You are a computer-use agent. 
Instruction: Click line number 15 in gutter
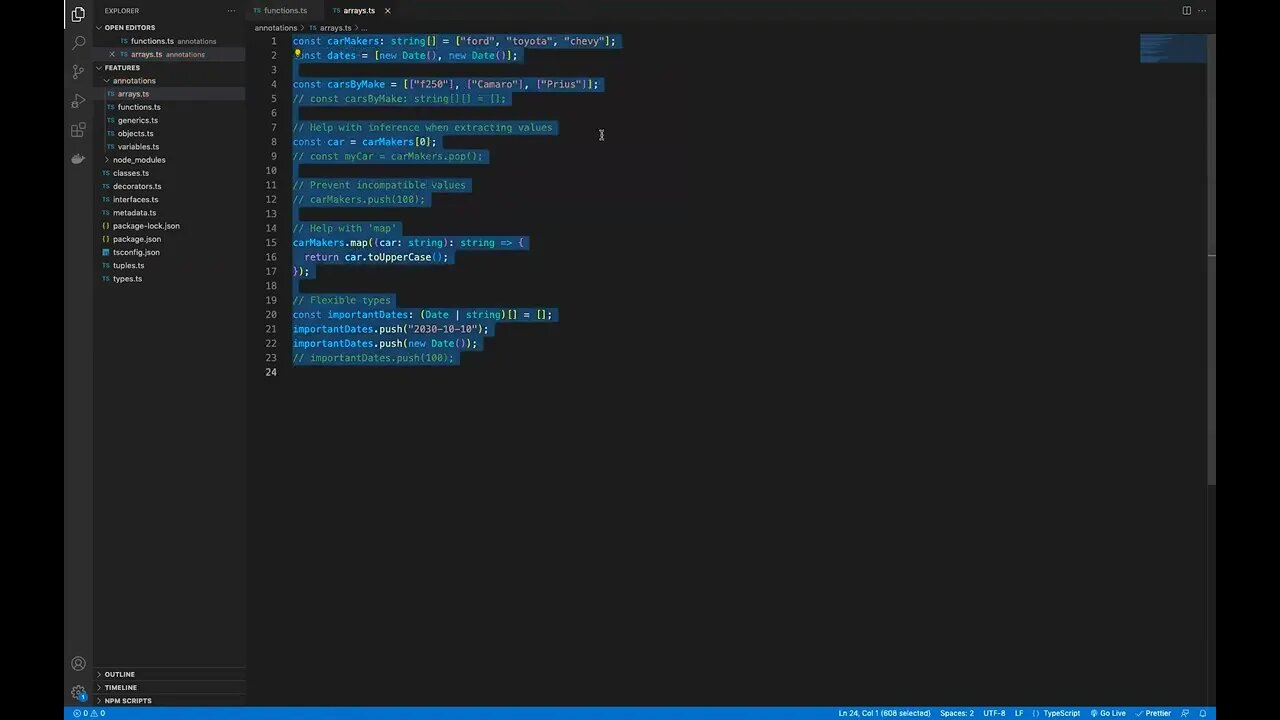click(271, 242)
